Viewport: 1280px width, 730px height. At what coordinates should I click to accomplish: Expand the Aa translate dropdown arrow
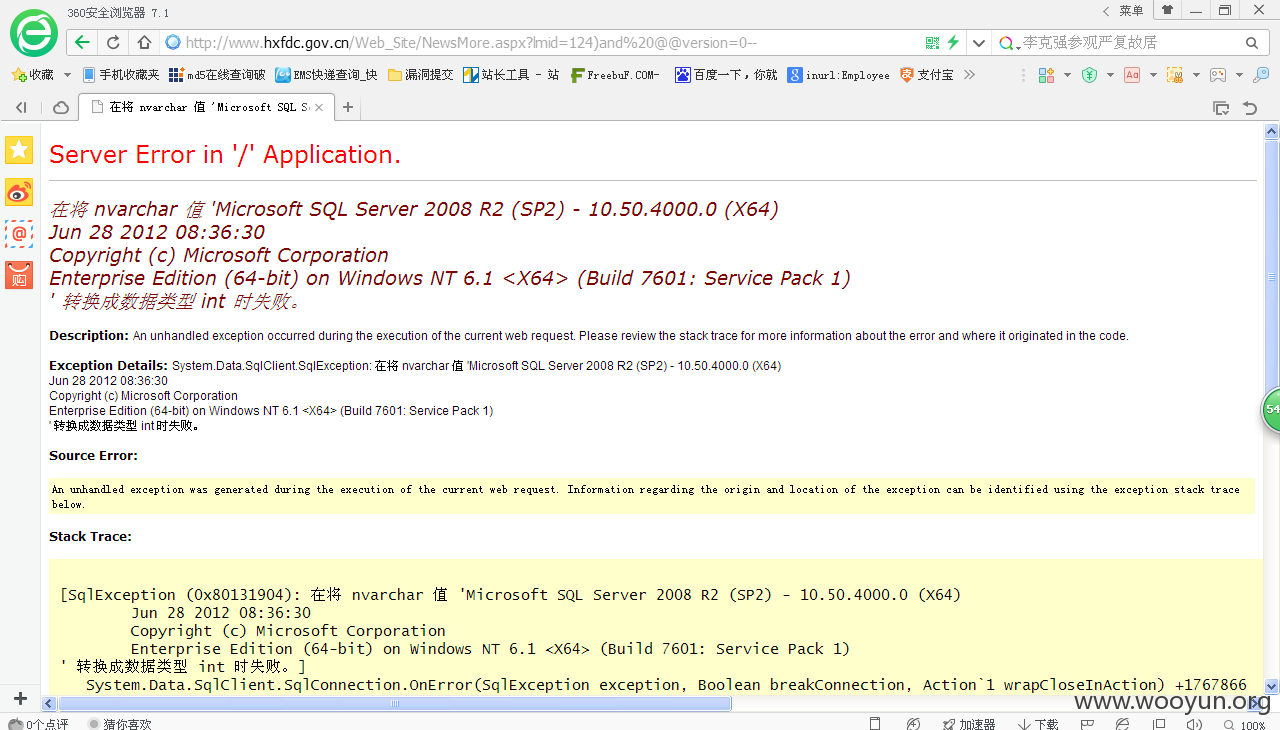click(1153, 75)
